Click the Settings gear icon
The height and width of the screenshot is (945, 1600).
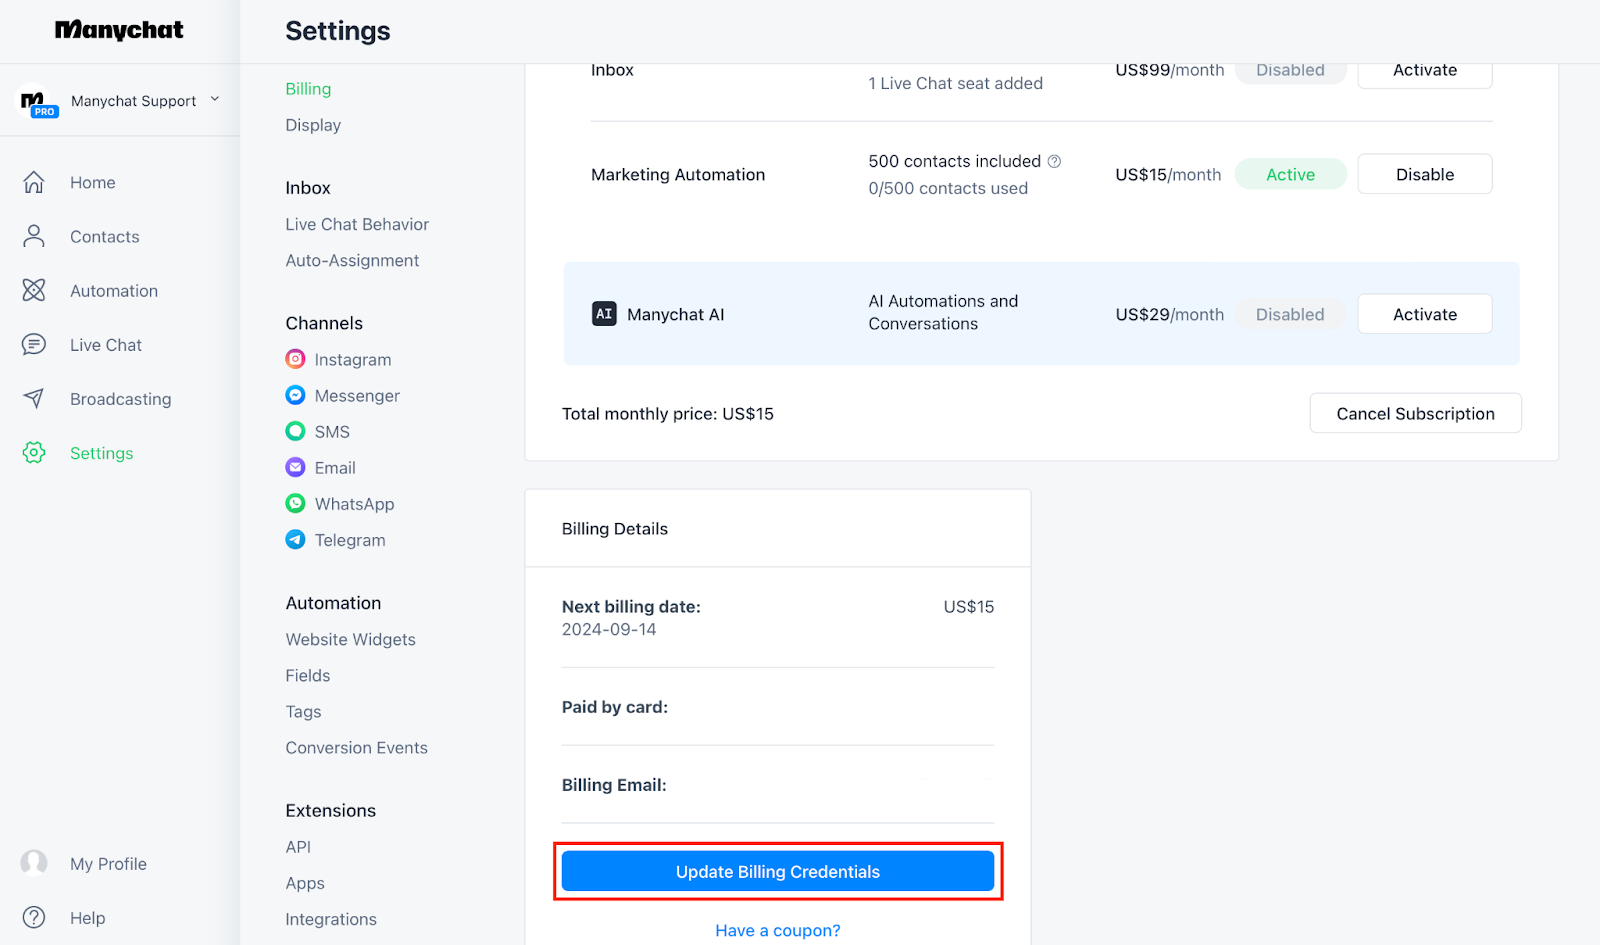pos(34,452)
